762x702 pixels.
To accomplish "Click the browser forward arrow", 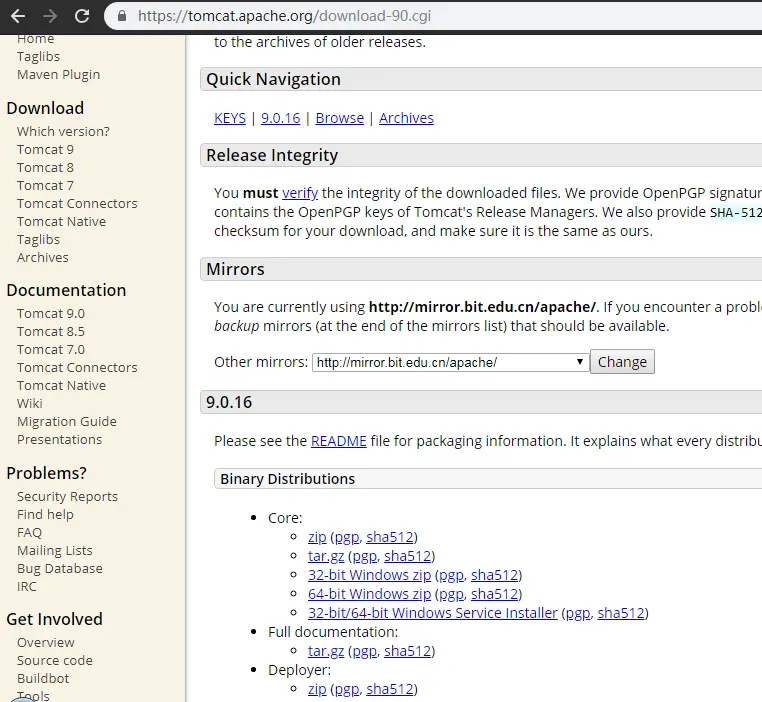I will coord(50,16).
